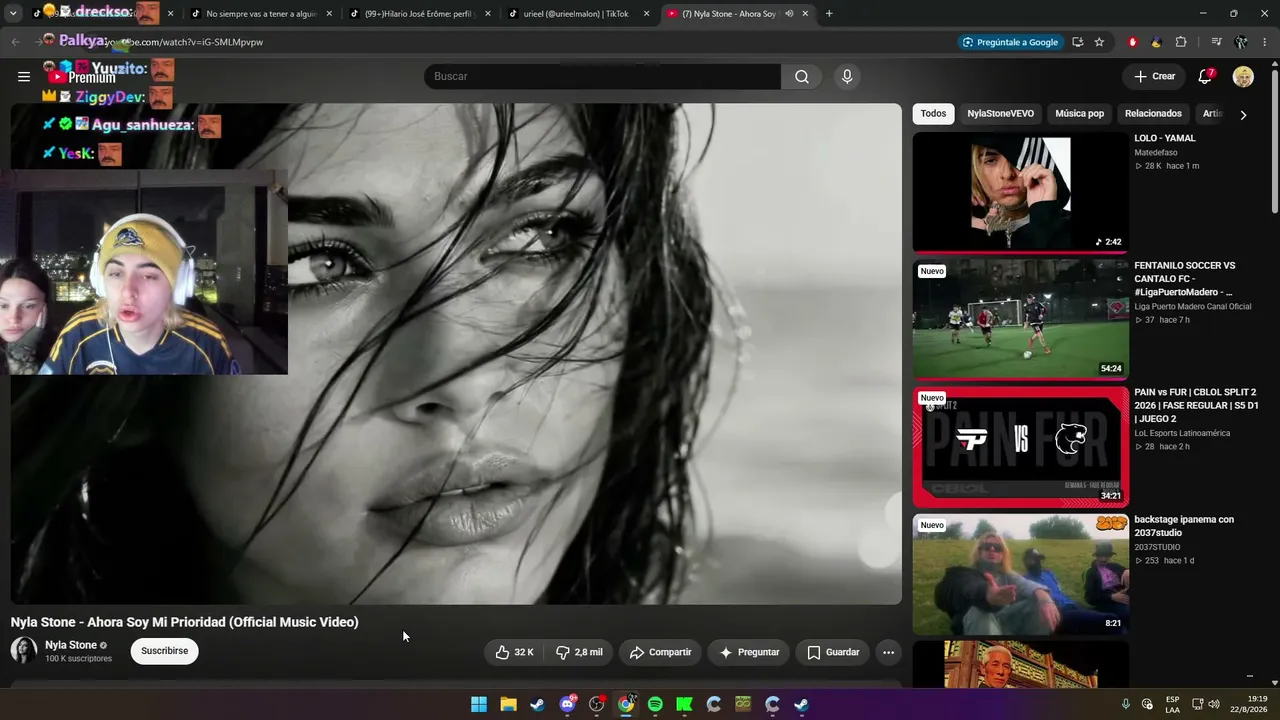Image resolution: width=1280 pixels, height=720 pixels.
Task: Open File Explorer from the taskbar
Action: 508,704
